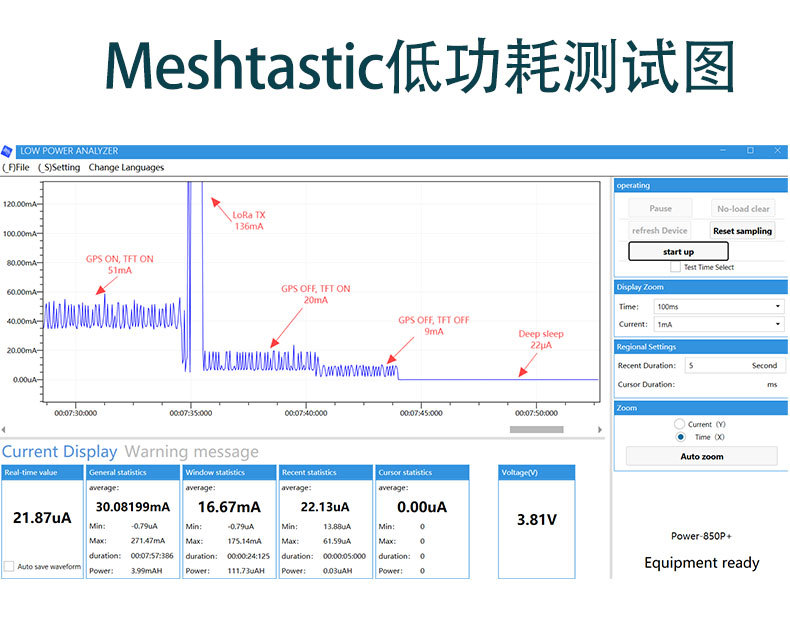Click the window duration 00:00:24:125
790x628 pixels.
pos(248,556)
